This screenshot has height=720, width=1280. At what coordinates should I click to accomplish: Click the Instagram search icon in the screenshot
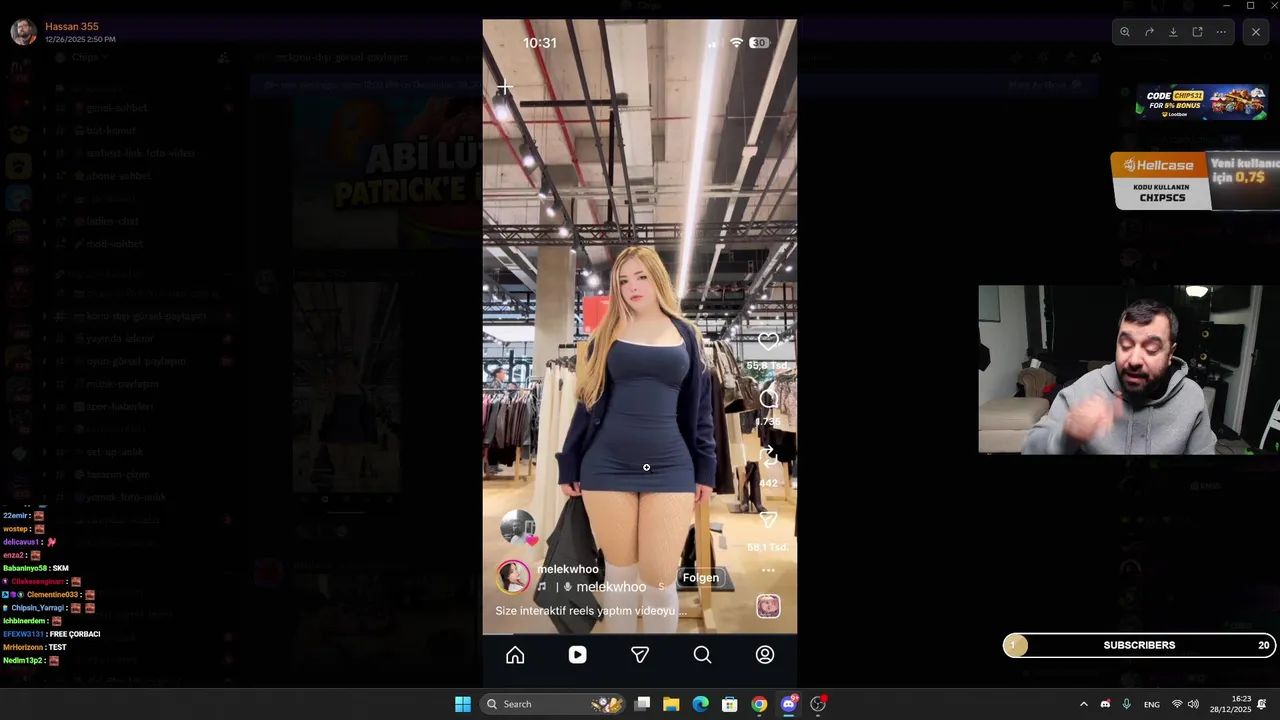tap(702, 655)
